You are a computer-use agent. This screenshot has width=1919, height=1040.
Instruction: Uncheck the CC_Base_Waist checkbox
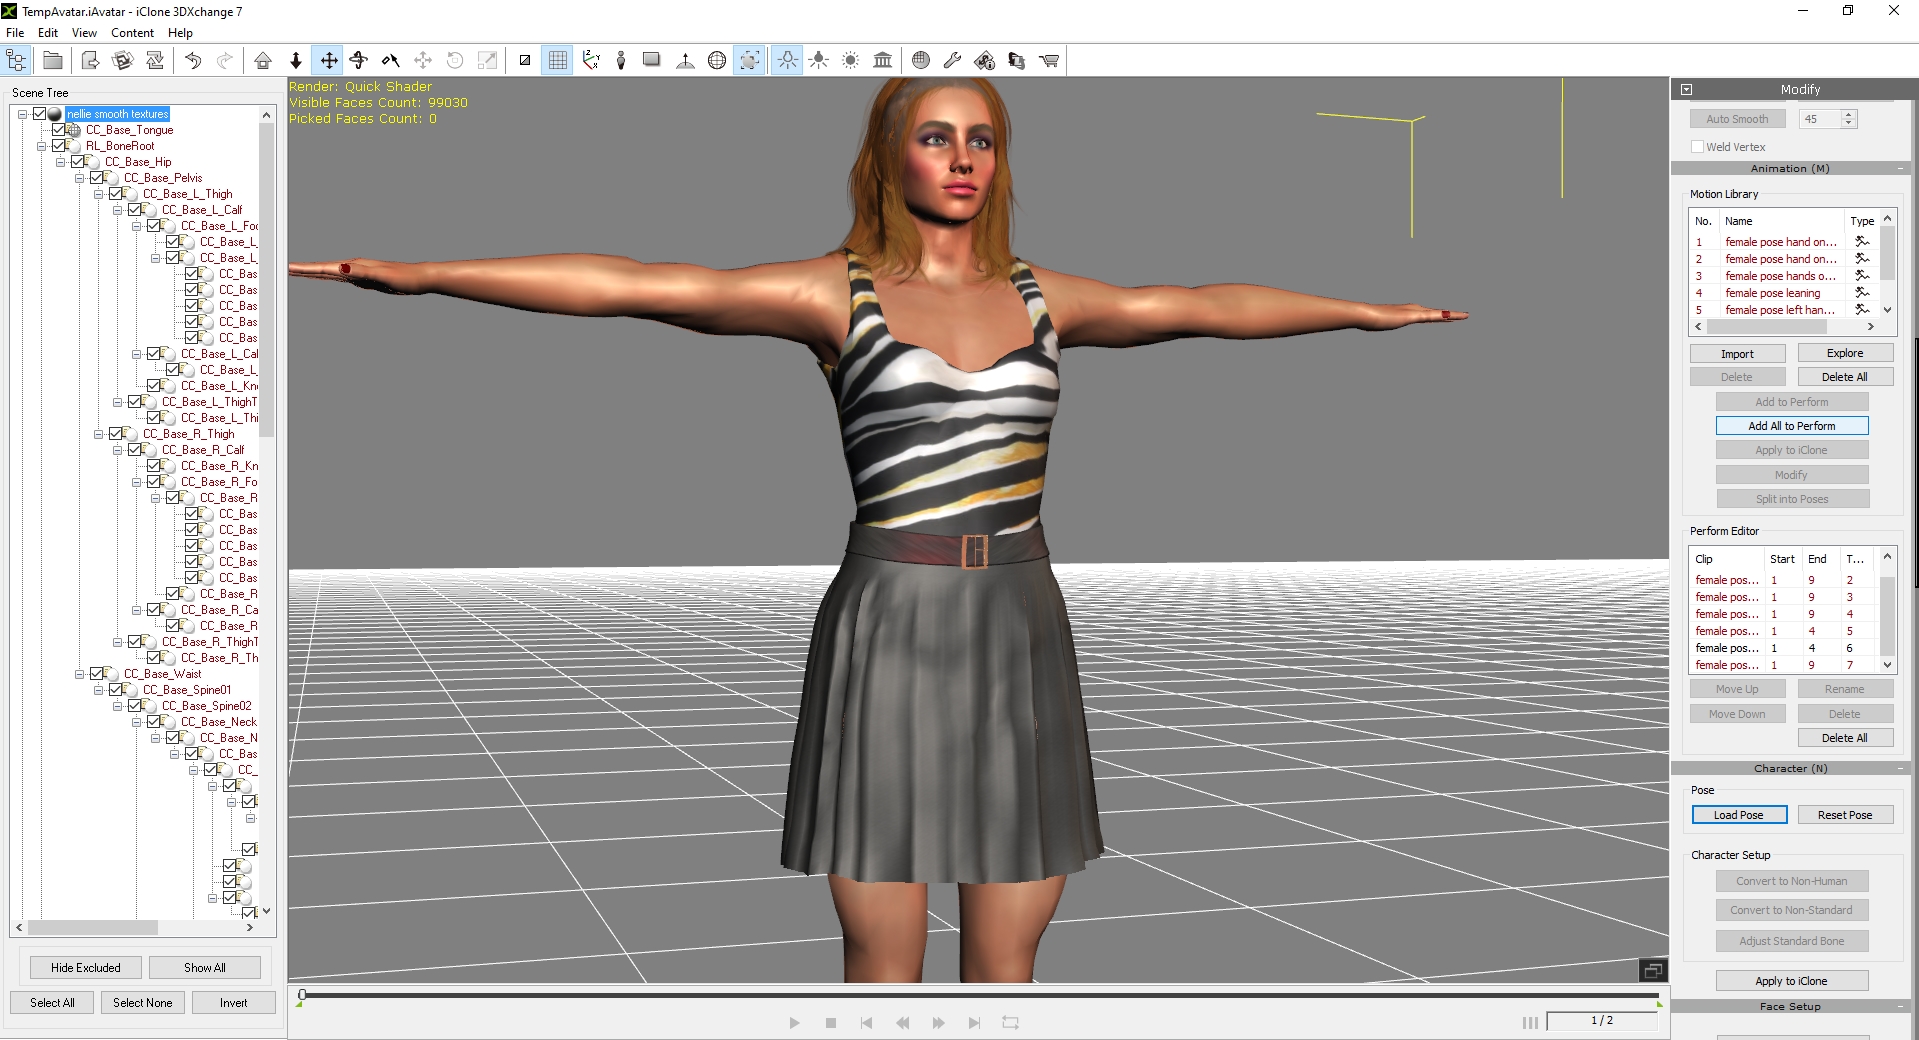pos(97,674)
